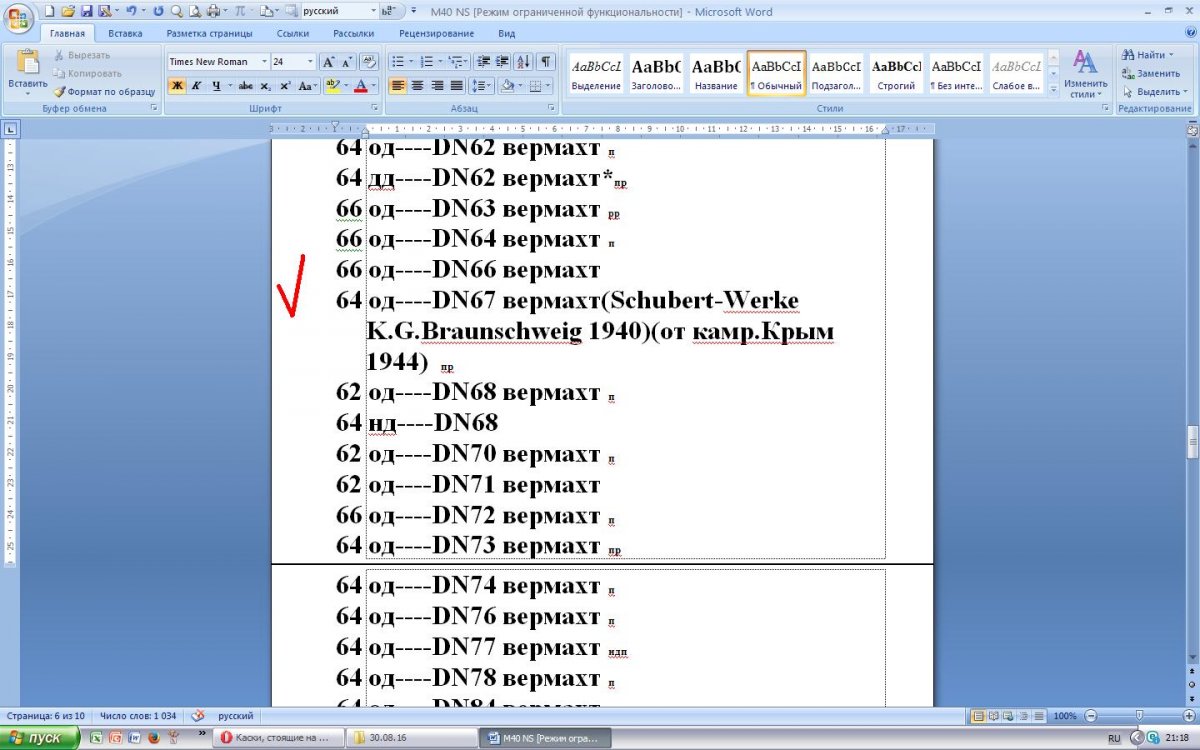This screenshot has width=1200, height=750.
Task: Click the Grow Font icon
Action: tap(329, 62)
